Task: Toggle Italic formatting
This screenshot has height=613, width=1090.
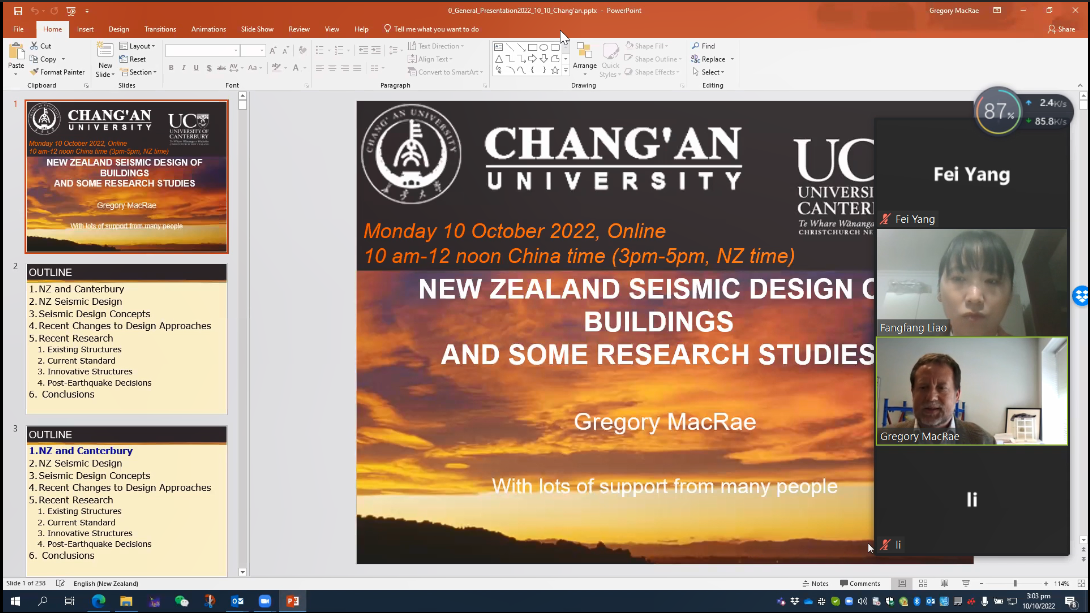Action: pos(184,68)
